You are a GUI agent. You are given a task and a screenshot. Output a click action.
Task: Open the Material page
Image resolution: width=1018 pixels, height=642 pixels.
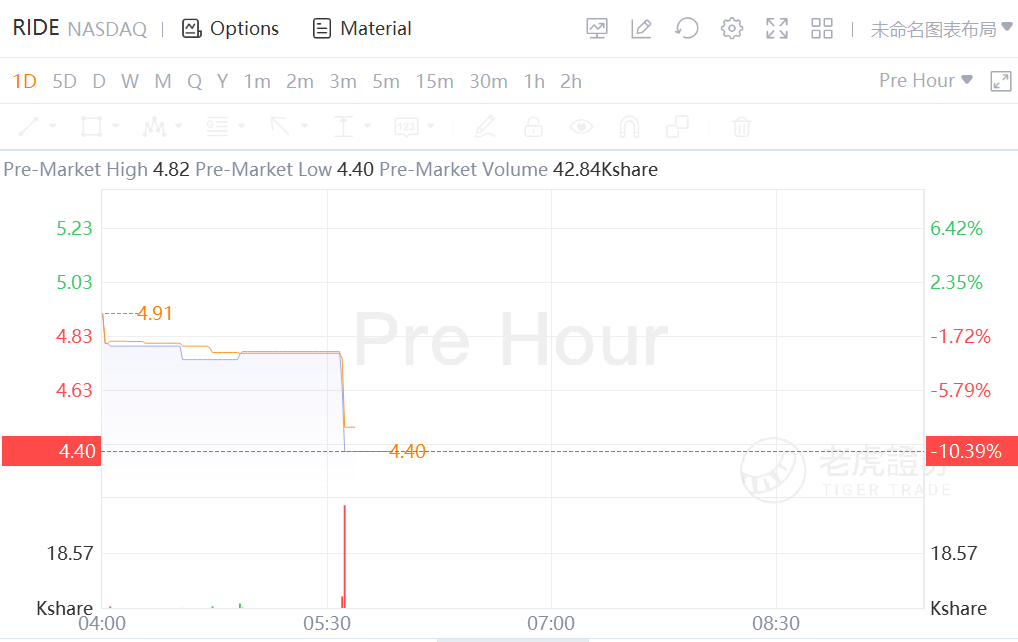[x=362, y=29]
